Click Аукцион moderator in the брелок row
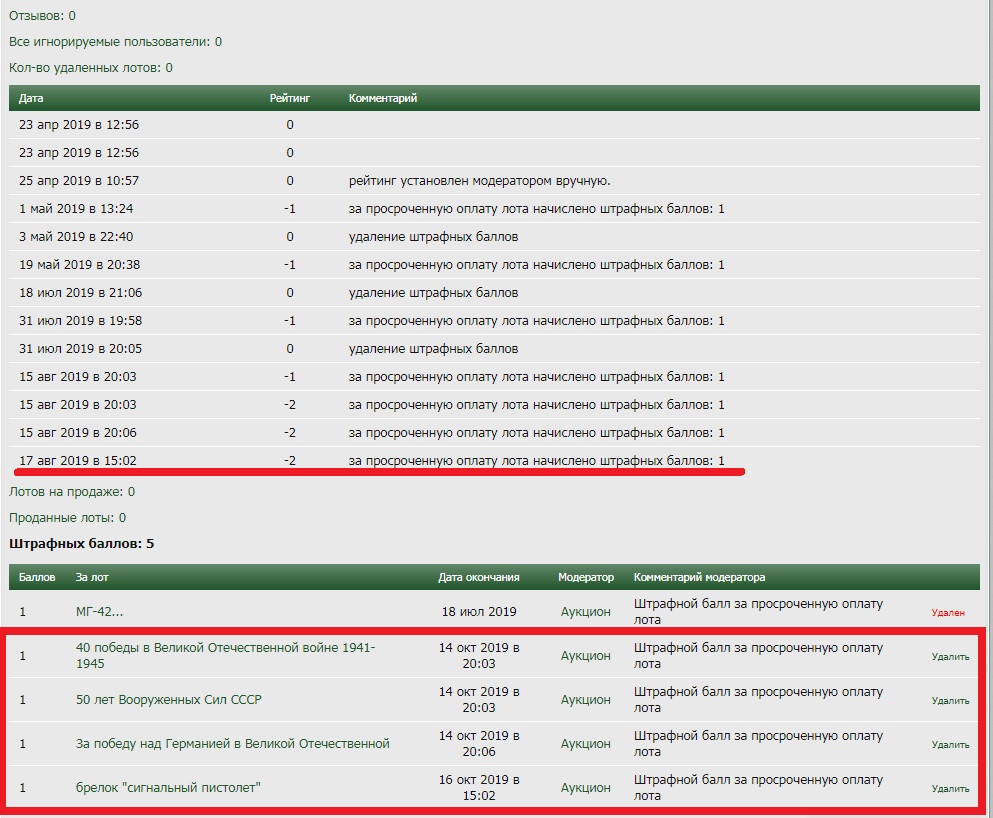 click(x=585, y=788)
